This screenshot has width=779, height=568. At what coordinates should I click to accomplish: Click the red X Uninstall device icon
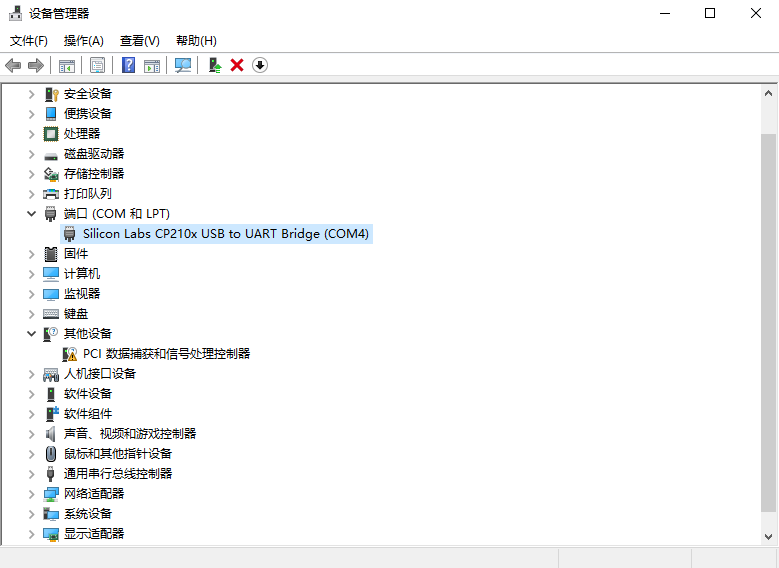coord(237,65)
